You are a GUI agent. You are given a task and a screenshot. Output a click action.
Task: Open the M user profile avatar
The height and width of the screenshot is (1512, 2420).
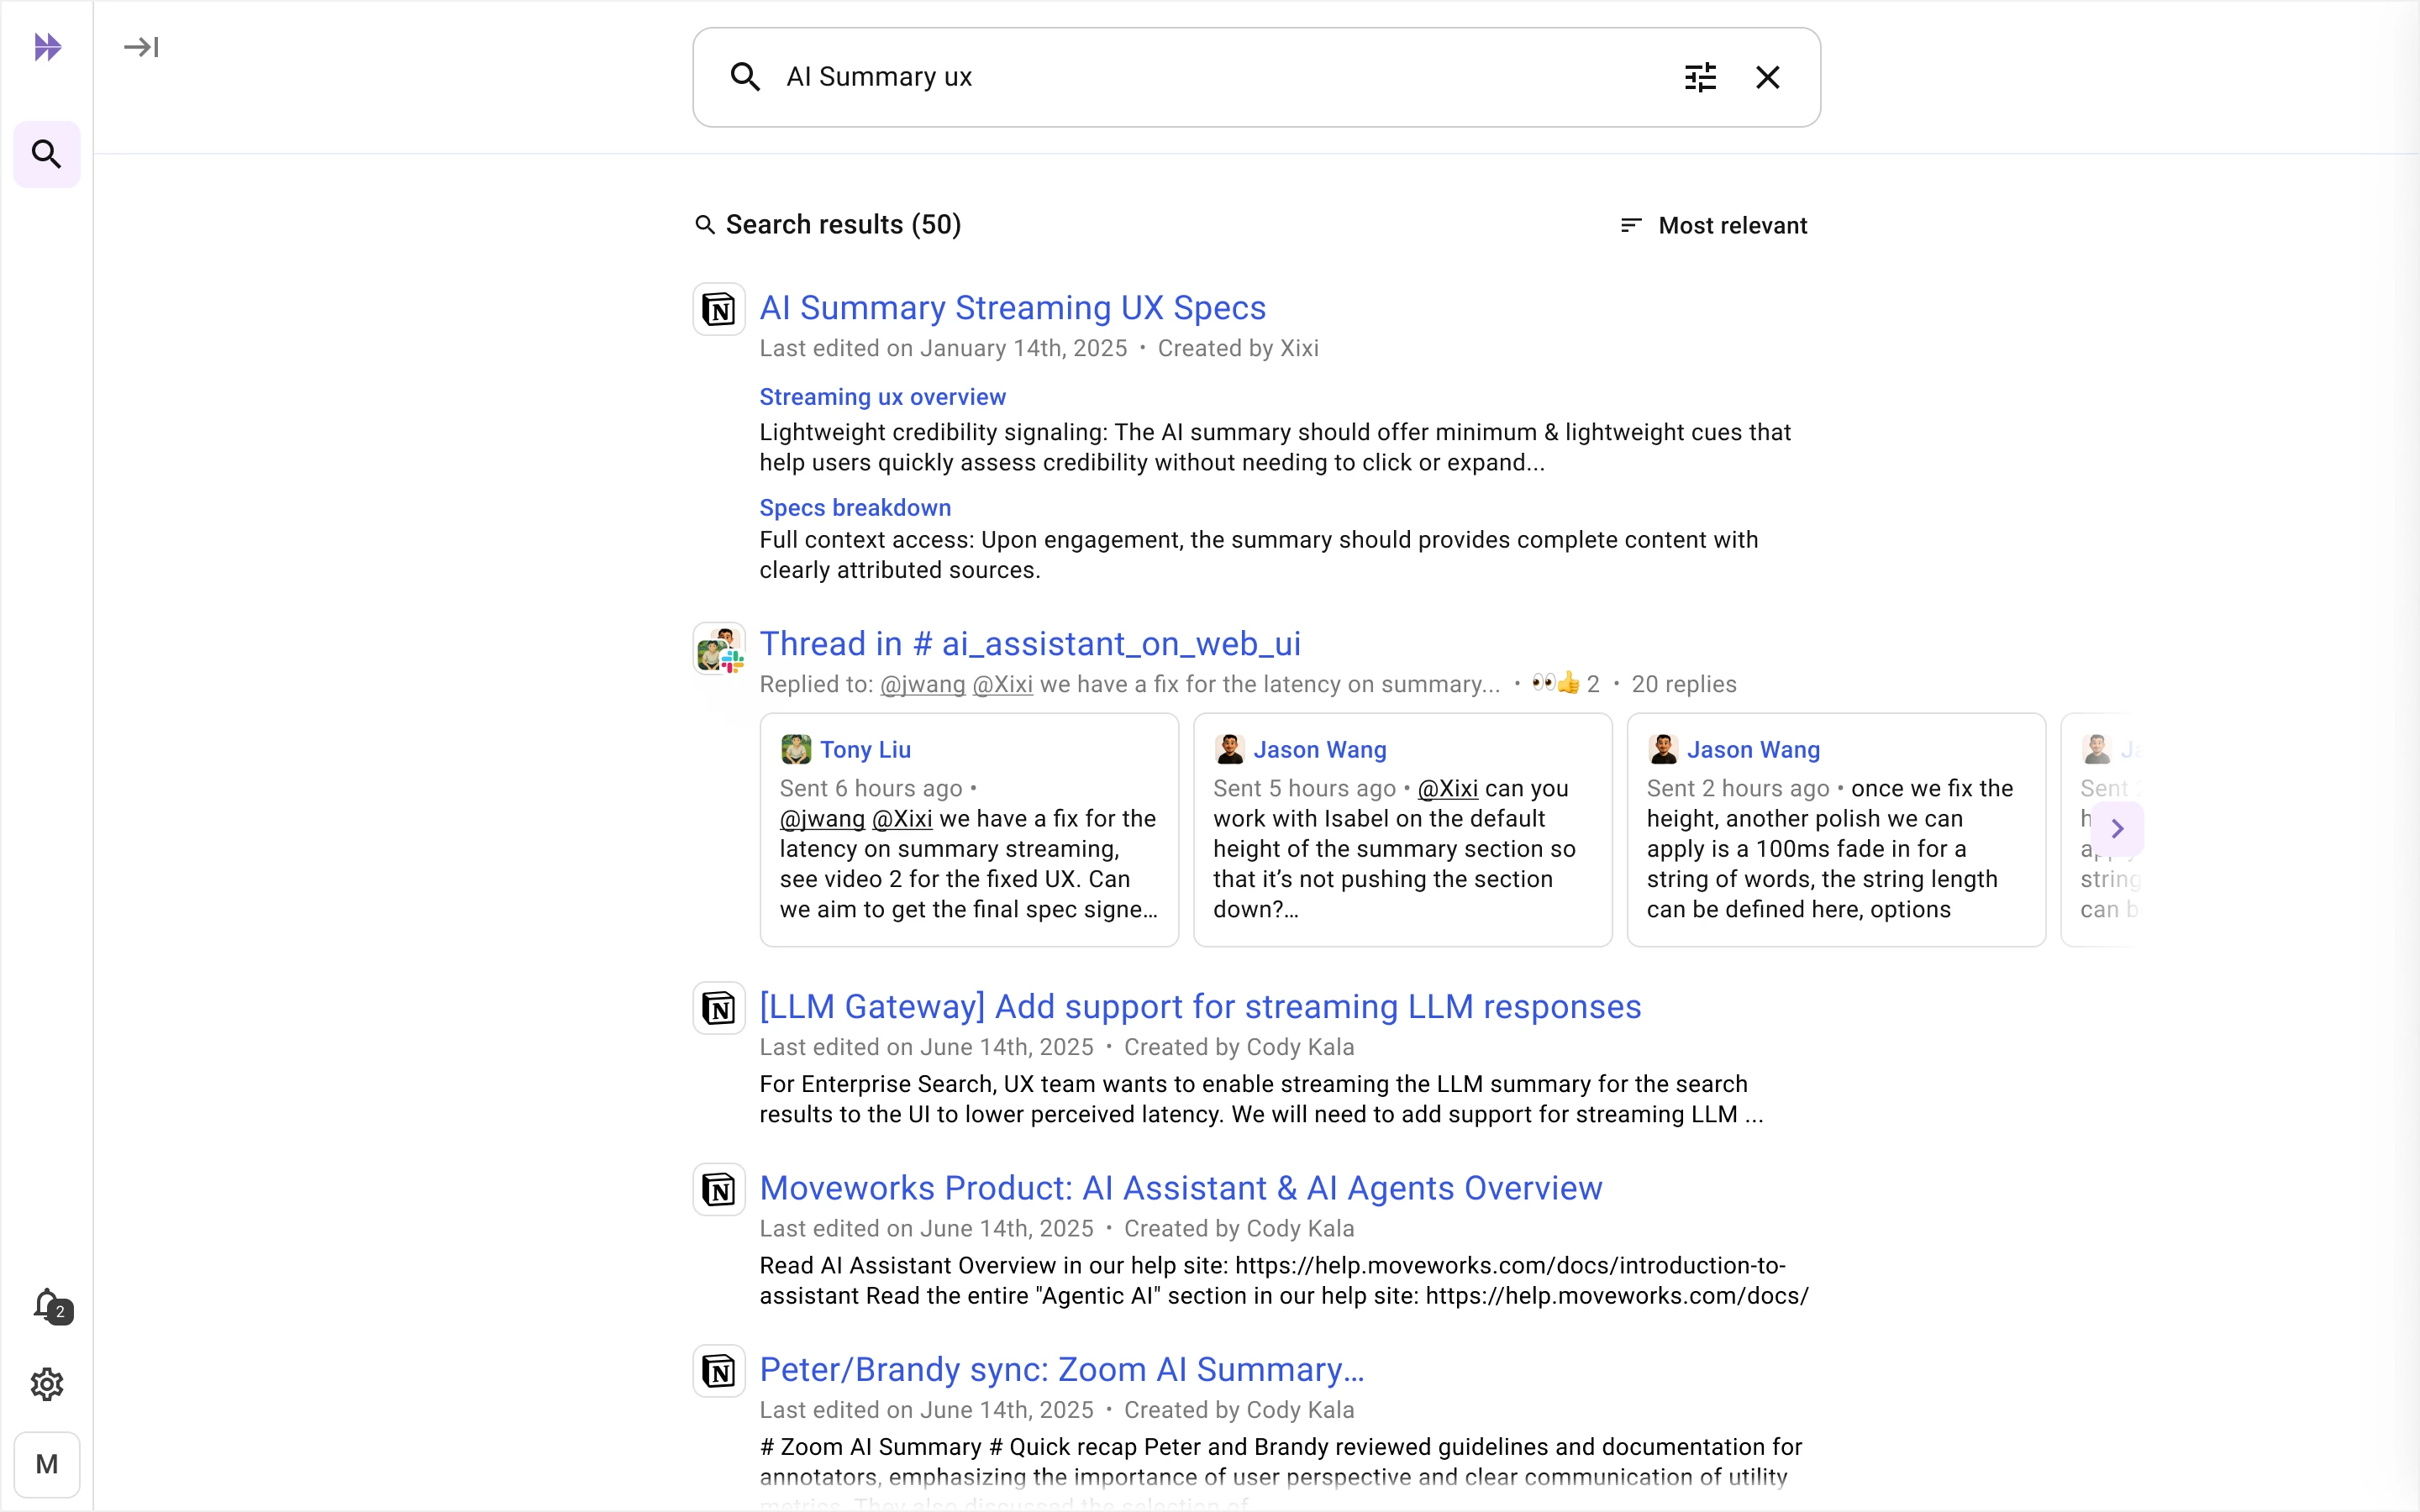click(47, 1464)
